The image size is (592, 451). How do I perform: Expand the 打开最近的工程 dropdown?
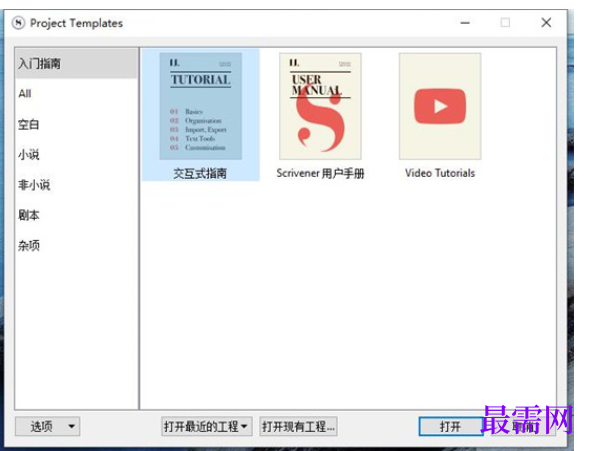(x=207, y=426)
